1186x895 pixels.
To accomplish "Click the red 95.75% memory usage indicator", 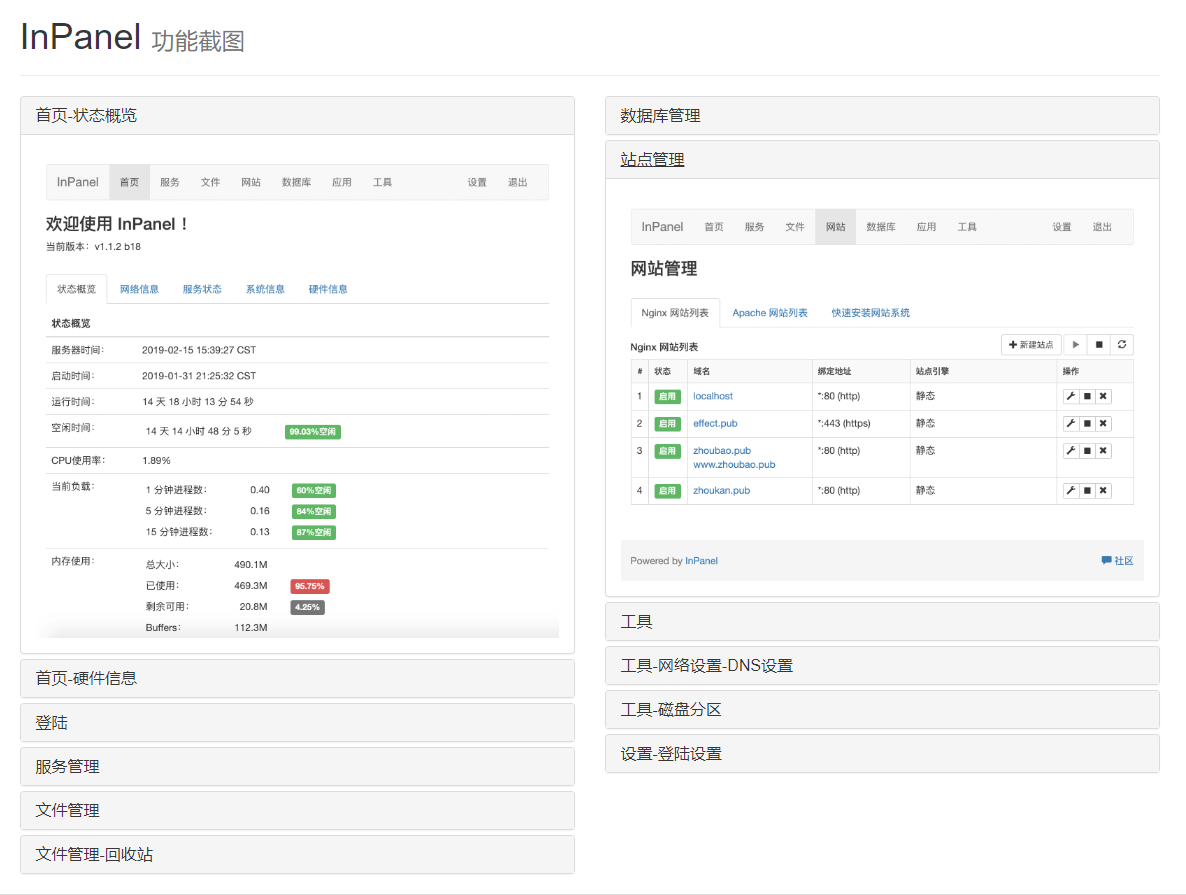I will point(310,586).
